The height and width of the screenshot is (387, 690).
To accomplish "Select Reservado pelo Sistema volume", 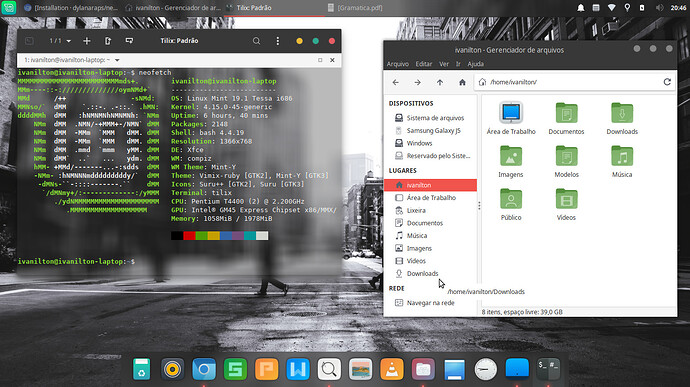I will (x=430, y=156).
